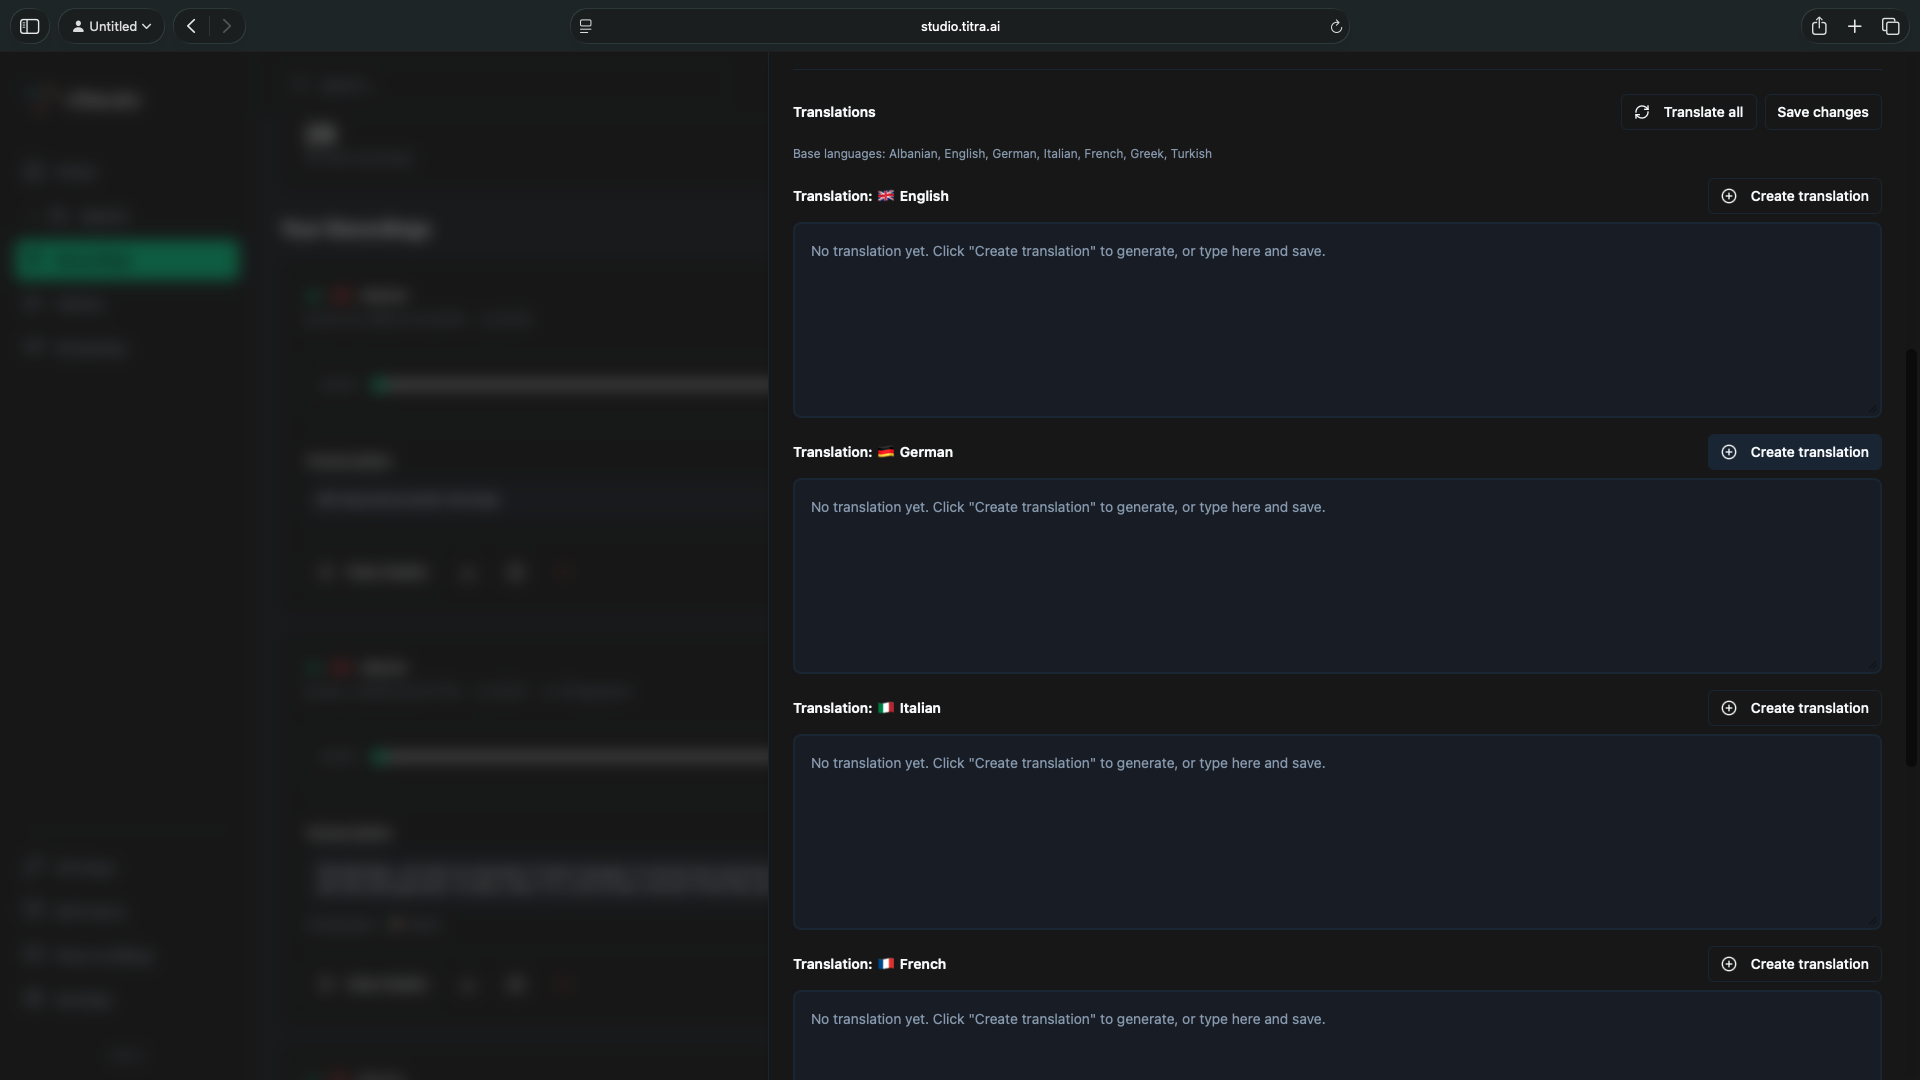Open the Share icon in Safari toolbar

(1819, 27)
